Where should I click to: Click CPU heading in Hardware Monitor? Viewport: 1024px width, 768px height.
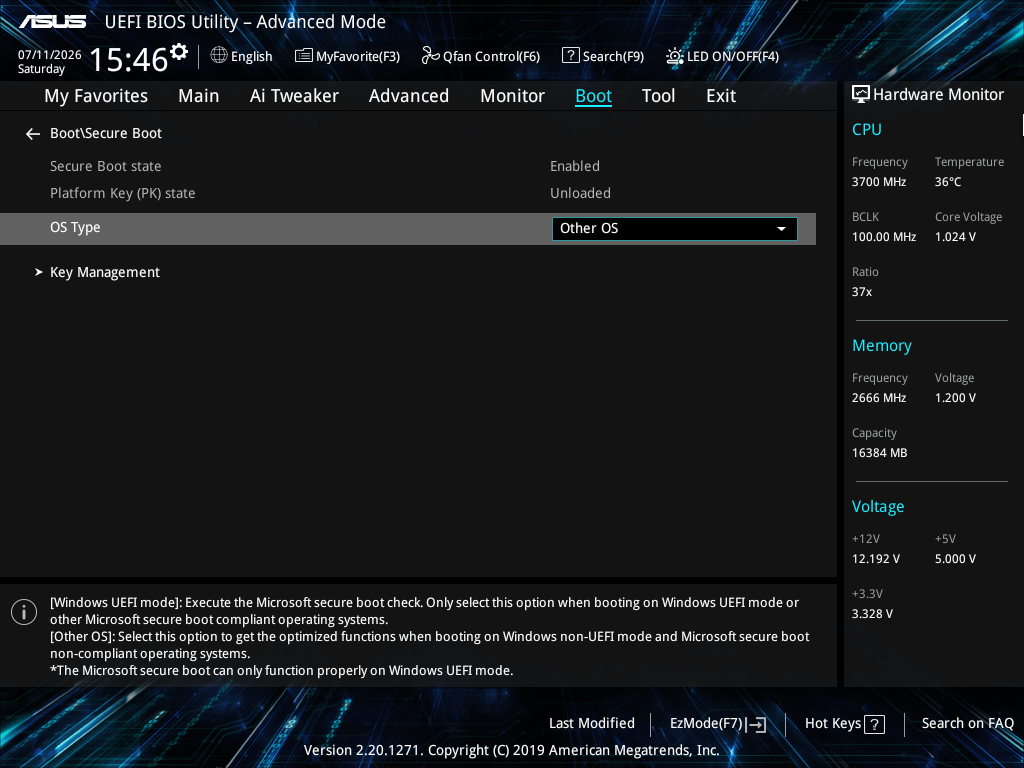pos(867,129)
